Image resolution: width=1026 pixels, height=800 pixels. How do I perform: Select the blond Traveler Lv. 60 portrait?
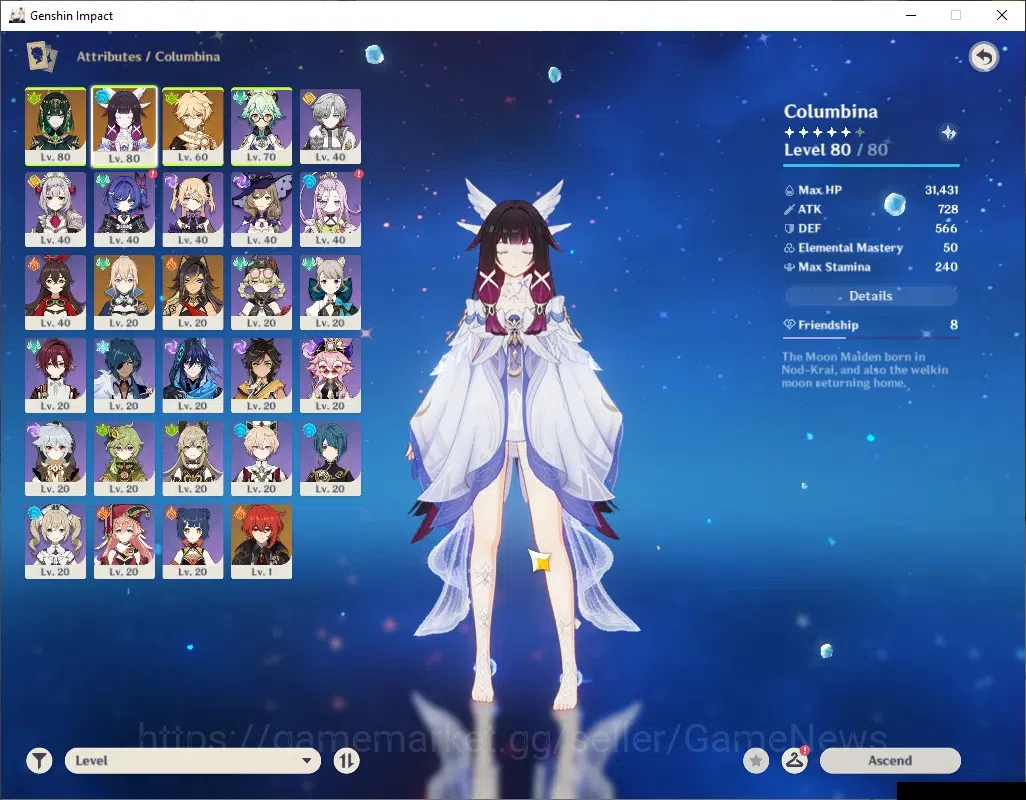[193, 126]
